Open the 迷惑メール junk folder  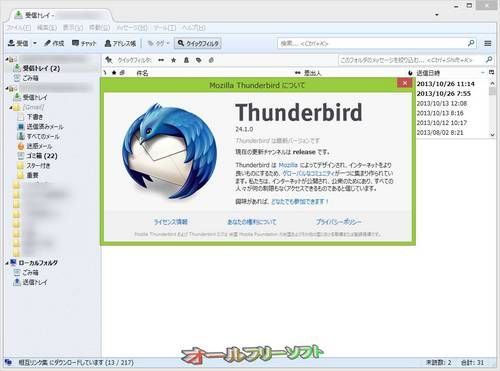click(x=39, y=146)
